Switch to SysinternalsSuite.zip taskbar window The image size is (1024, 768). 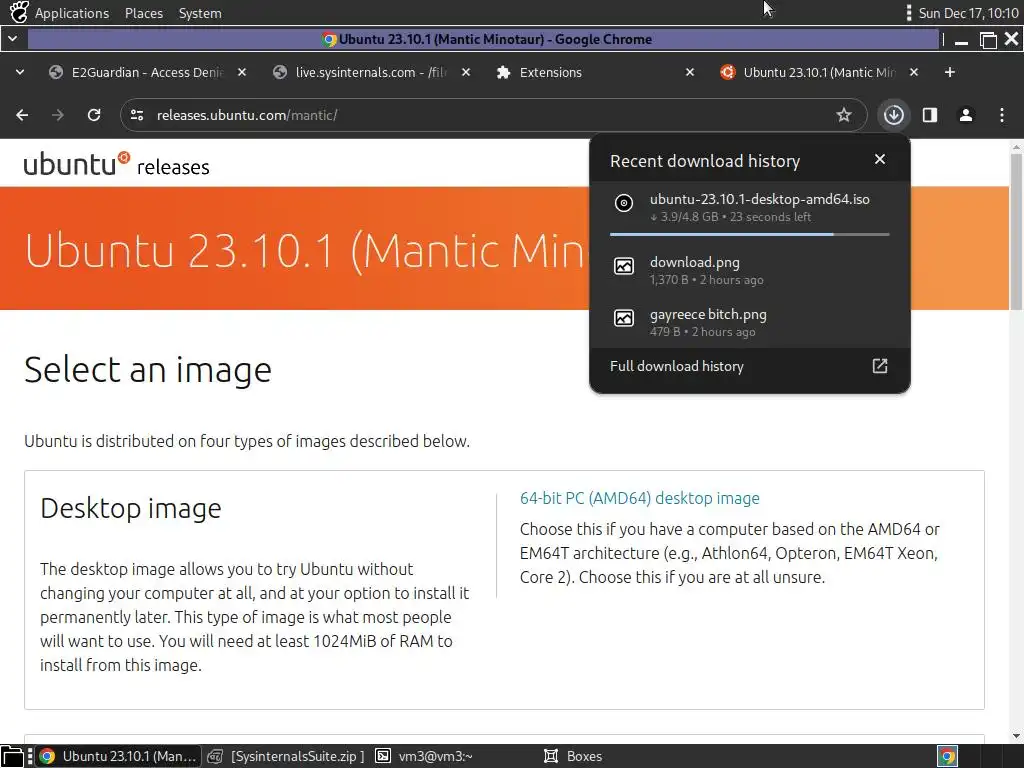tap(286, 756)
